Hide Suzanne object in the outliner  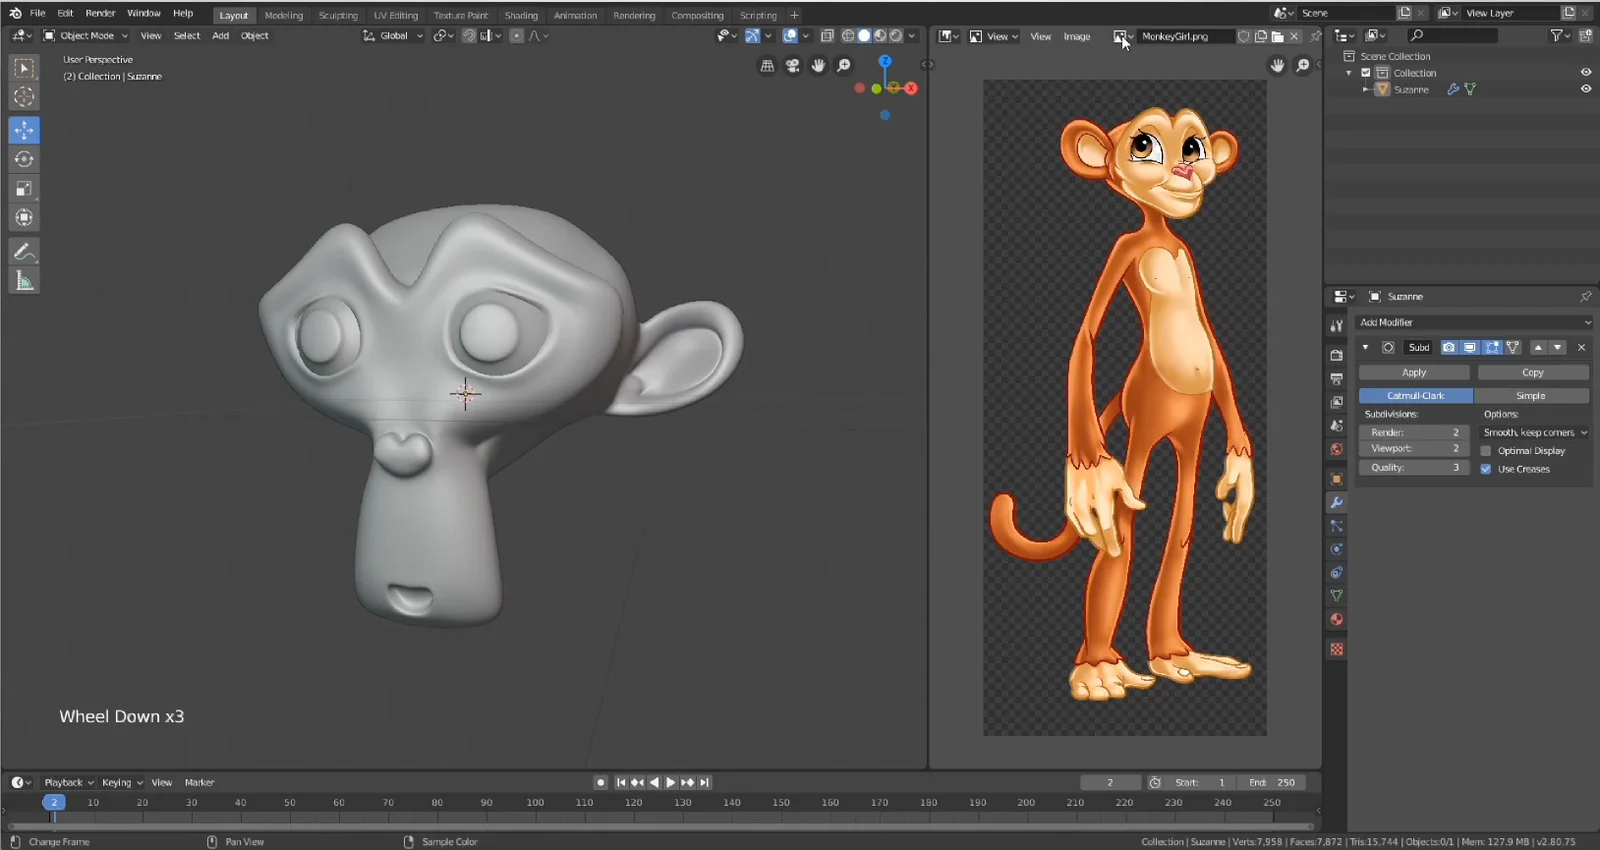click(x=1585, y=89)
